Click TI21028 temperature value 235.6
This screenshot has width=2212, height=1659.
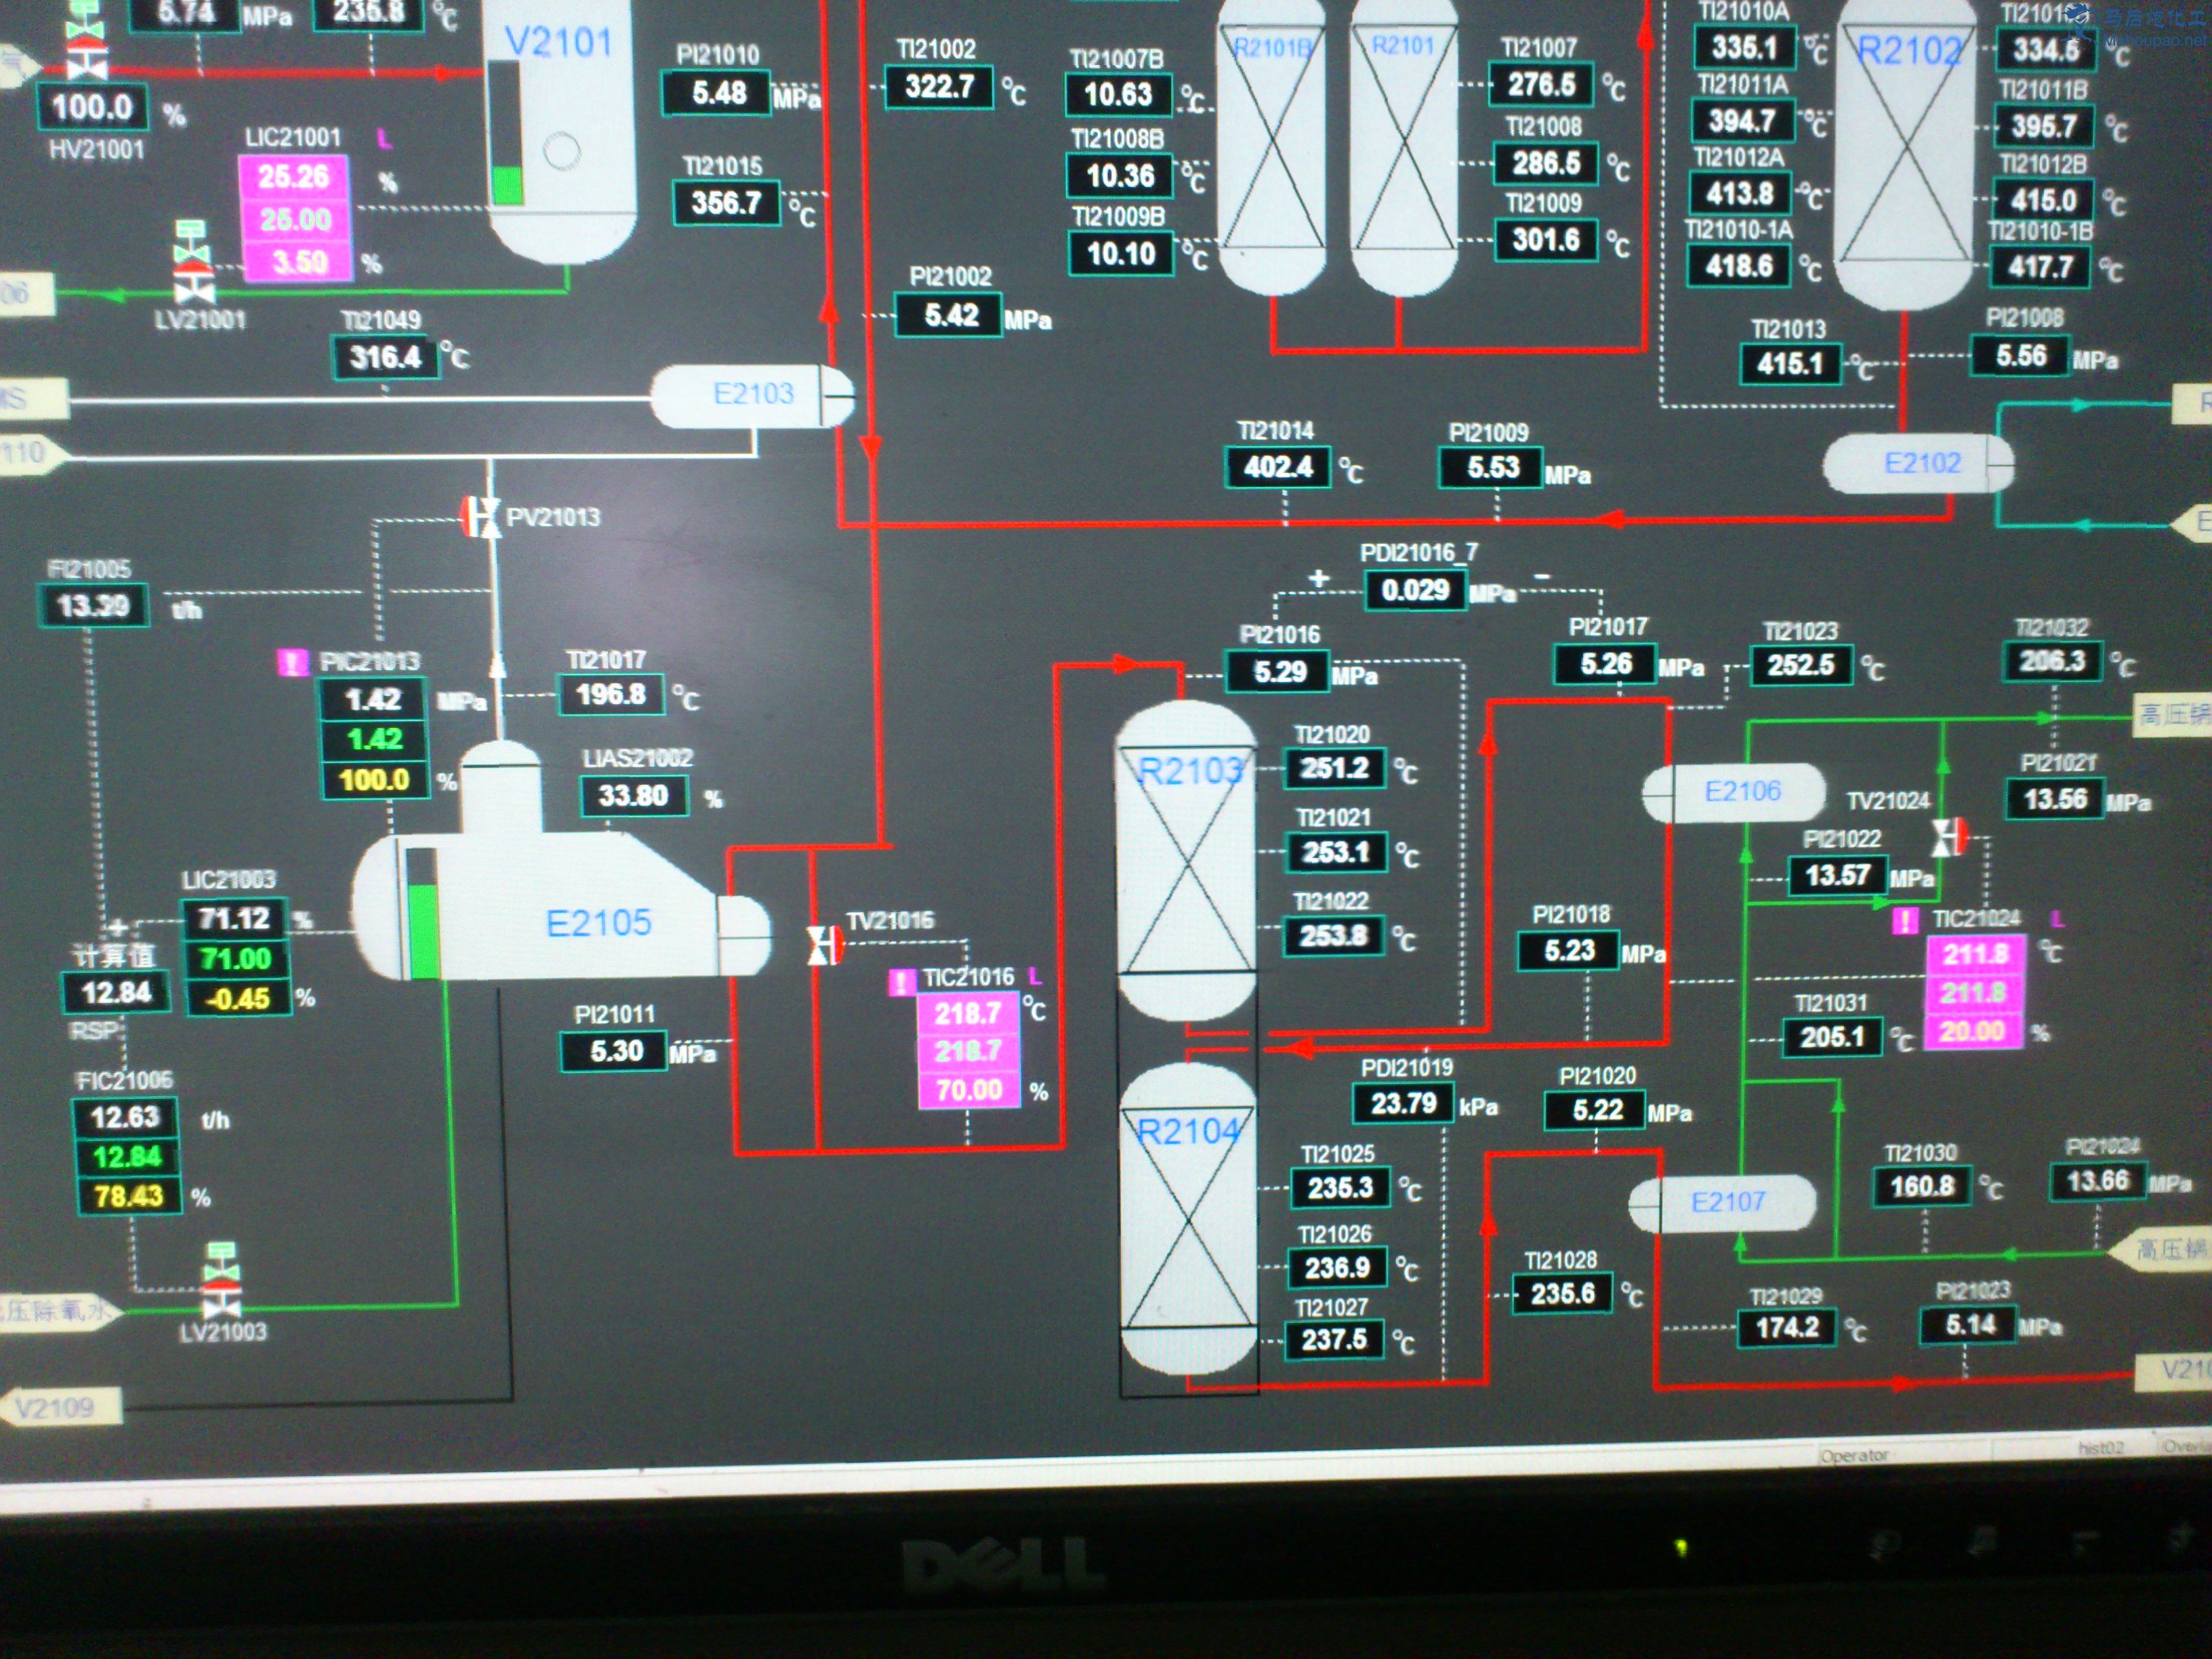[1563, 1294]
